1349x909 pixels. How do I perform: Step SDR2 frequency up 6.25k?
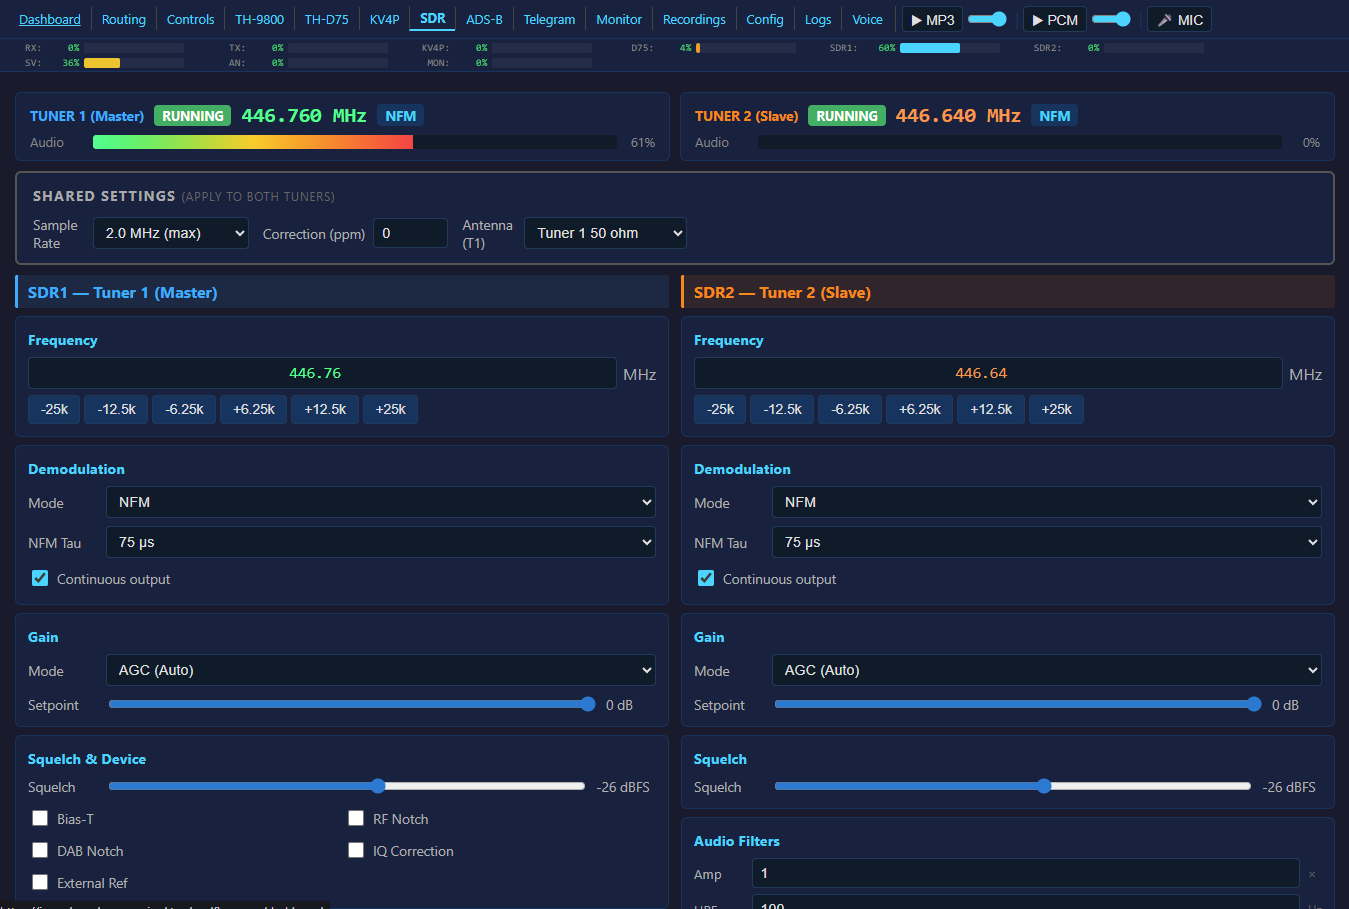919,409
